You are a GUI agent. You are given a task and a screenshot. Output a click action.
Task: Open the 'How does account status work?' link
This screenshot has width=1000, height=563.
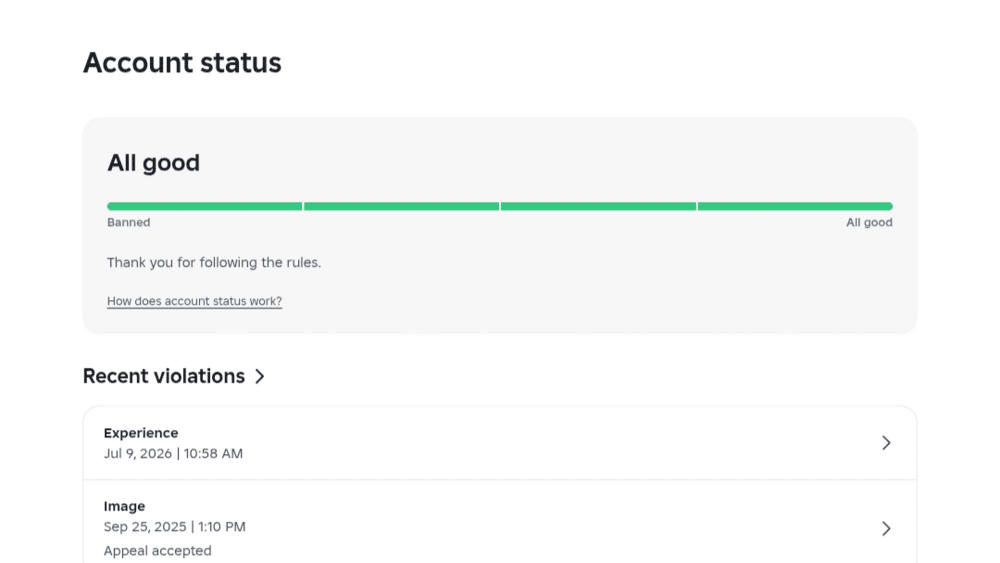click(194, 301)
